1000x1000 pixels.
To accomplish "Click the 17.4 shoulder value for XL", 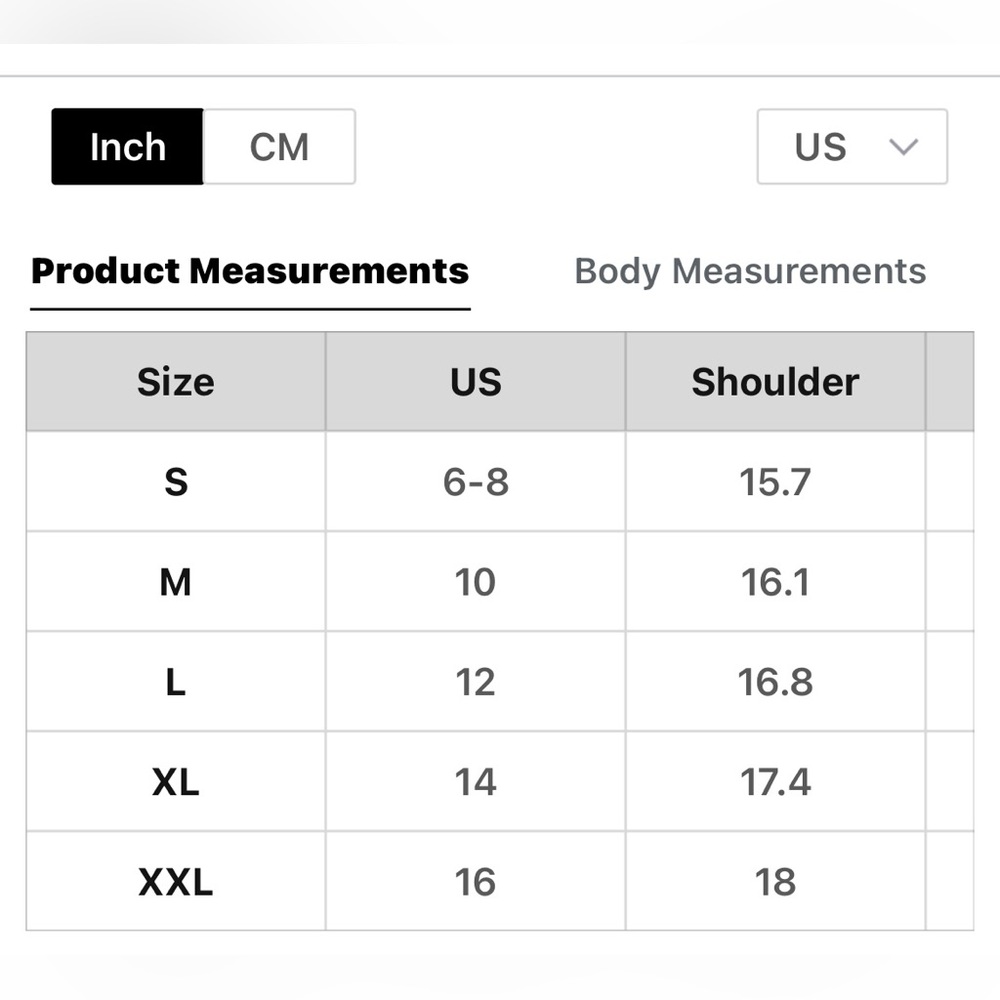I will [x=776, y=782].
